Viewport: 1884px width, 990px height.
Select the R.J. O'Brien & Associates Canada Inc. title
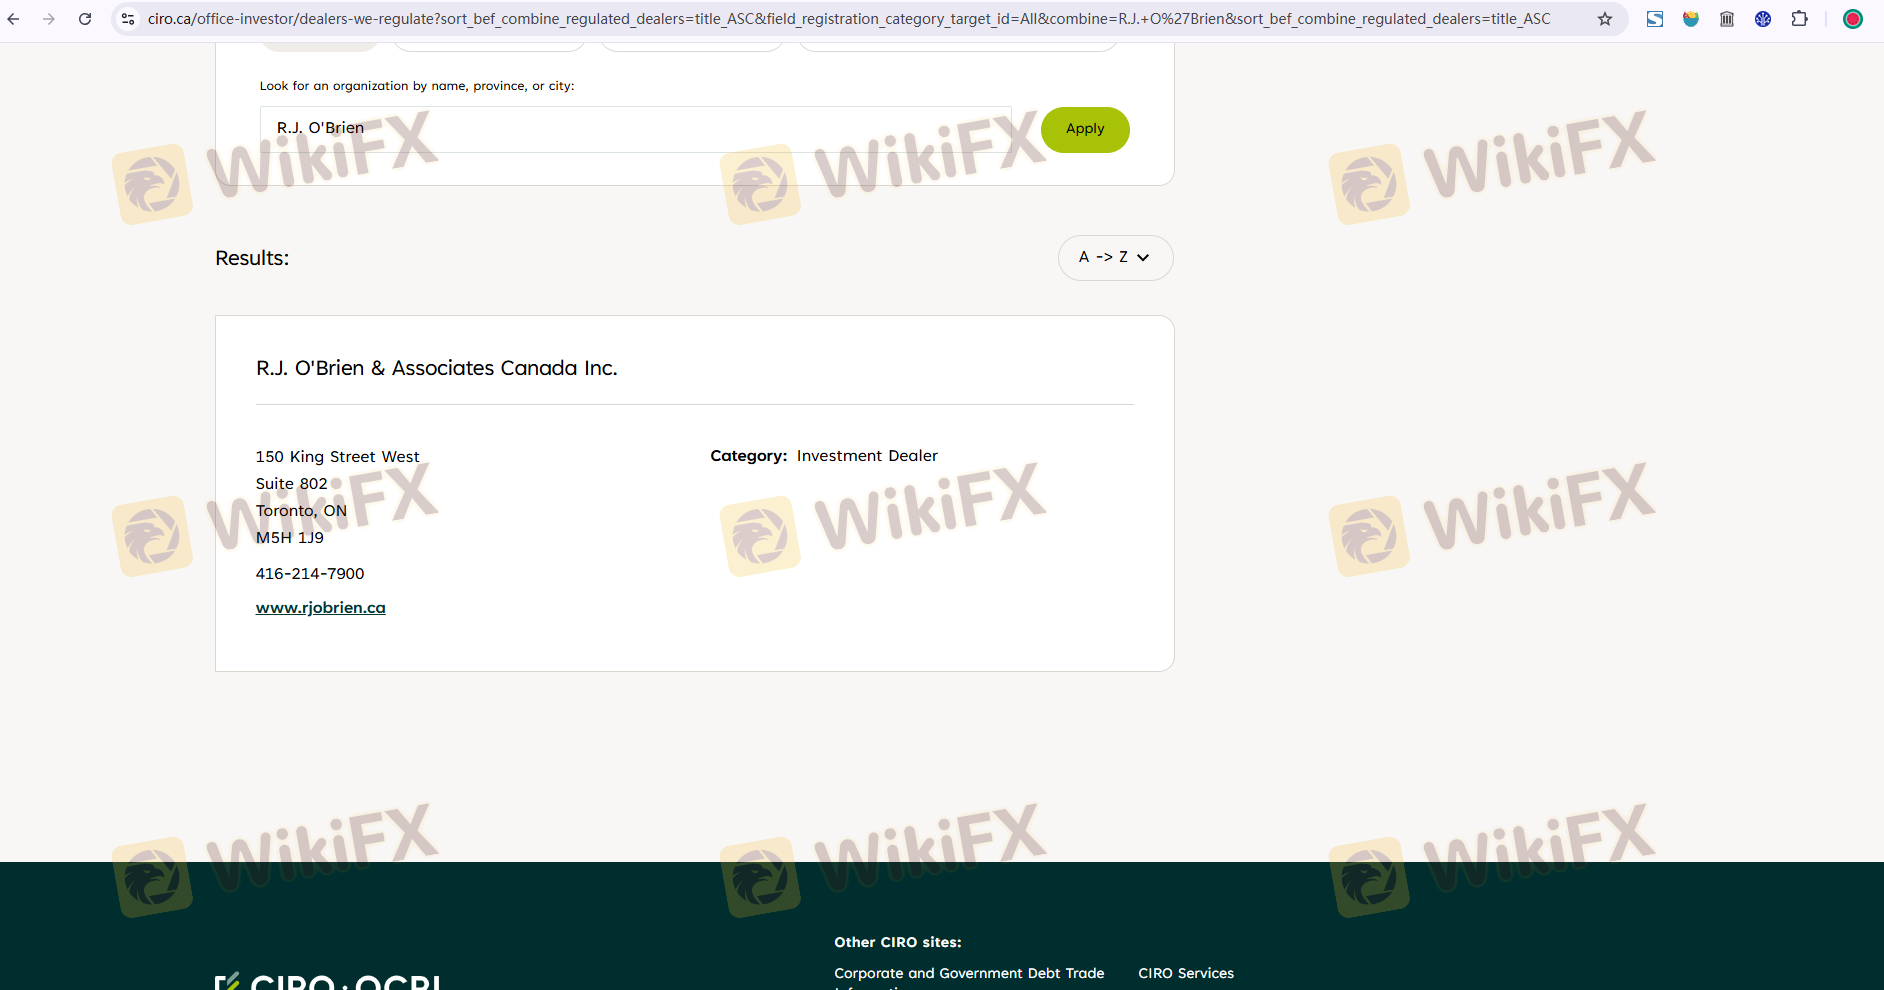(x=437, y=368)
